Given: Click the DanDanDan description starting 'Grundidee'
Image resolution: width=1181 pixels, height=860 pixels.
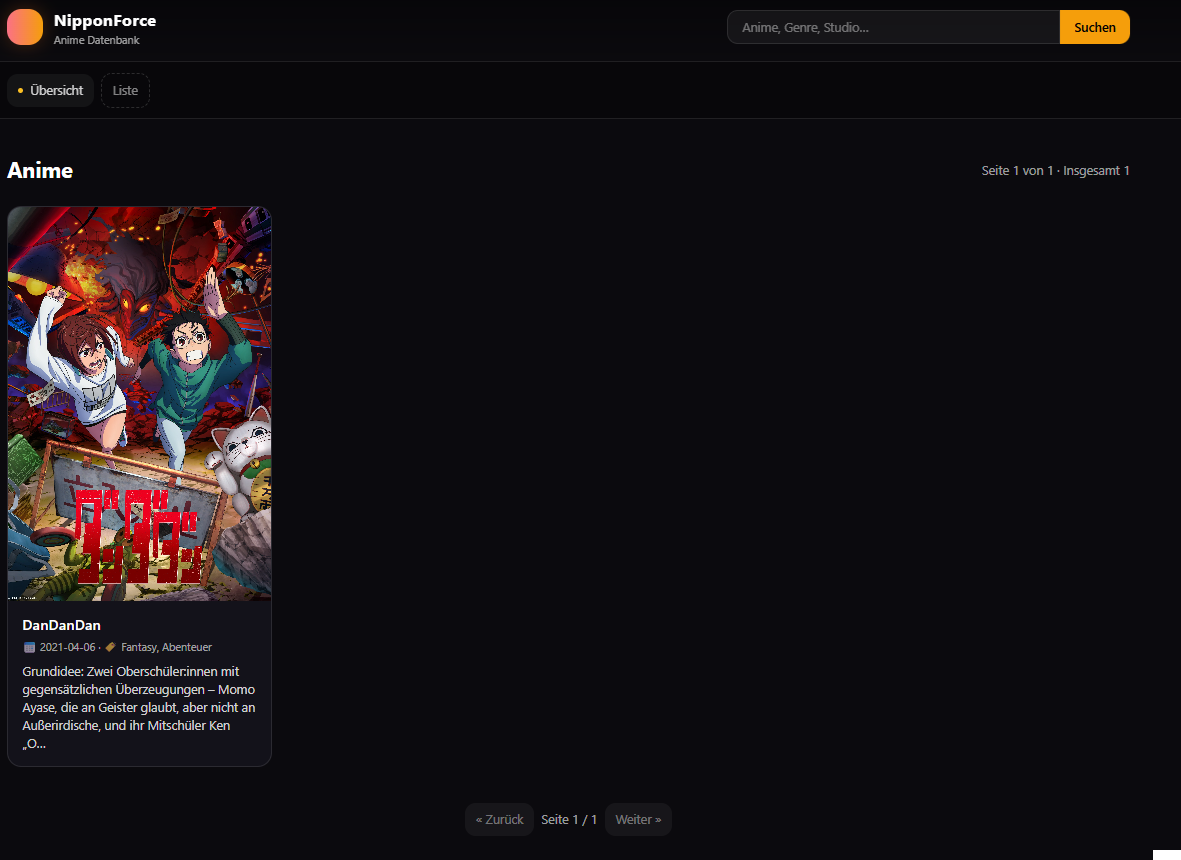Looking at the screenshot, I should click(139, 707).
